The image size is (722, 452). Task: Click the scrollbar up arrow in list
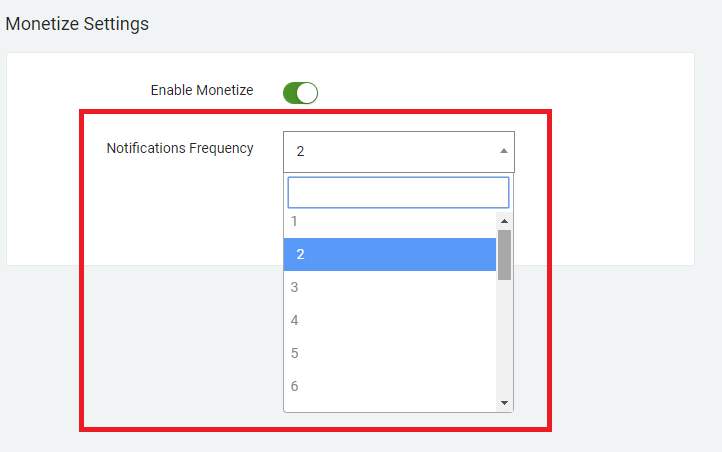504,221
